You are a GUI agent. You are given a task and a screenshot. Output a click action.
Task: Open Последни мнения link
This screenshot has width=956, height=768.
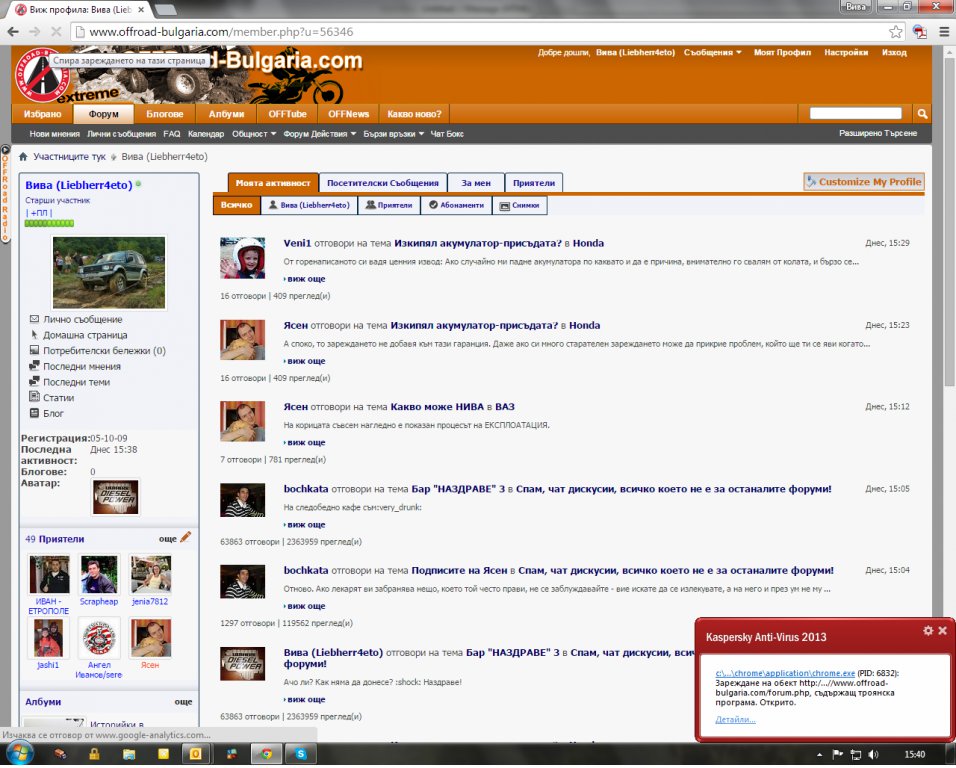pos(82,366)
